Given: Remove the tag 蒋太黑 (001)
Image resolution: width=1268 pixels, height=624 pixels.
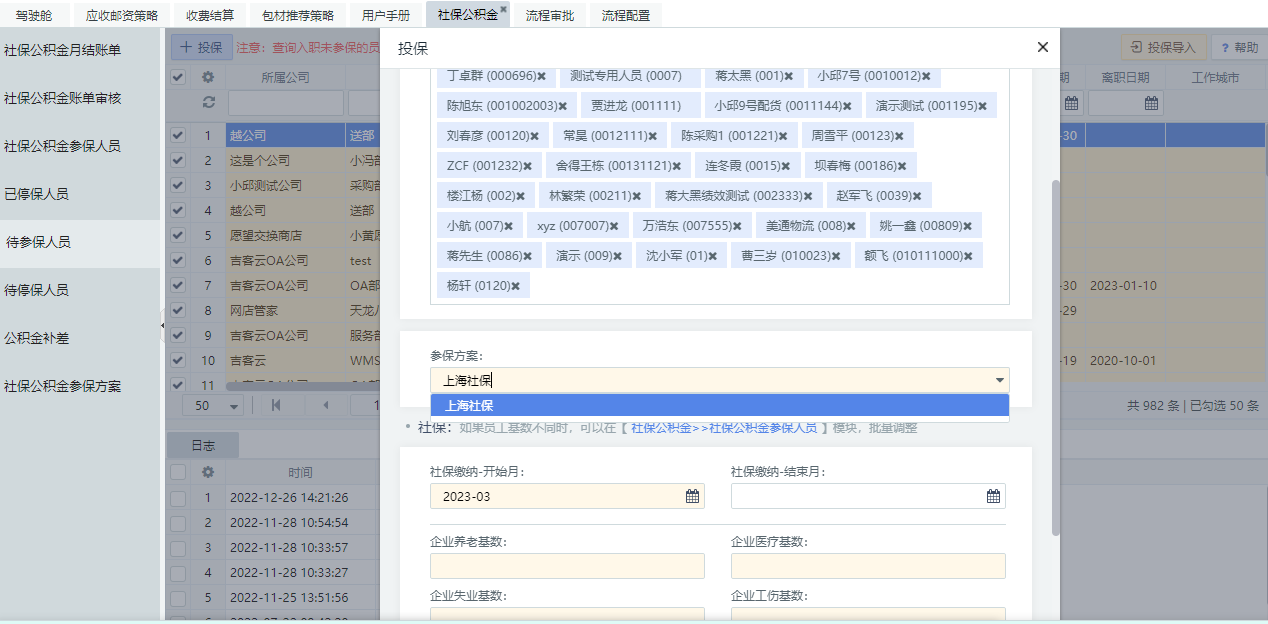Looking at the screenshot, I should point(788,76).
